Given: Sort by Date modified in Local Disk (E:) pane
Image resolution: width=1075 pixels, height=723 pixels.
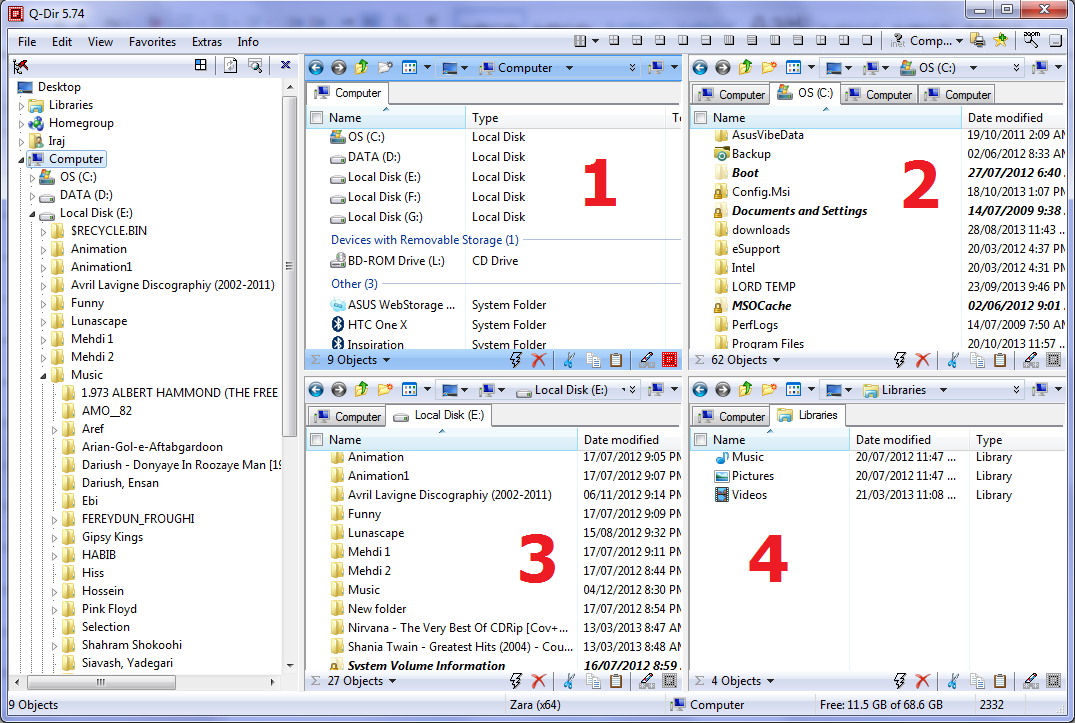Looking at the screenshot, I should pyautogui.click(x=629, y=439).
